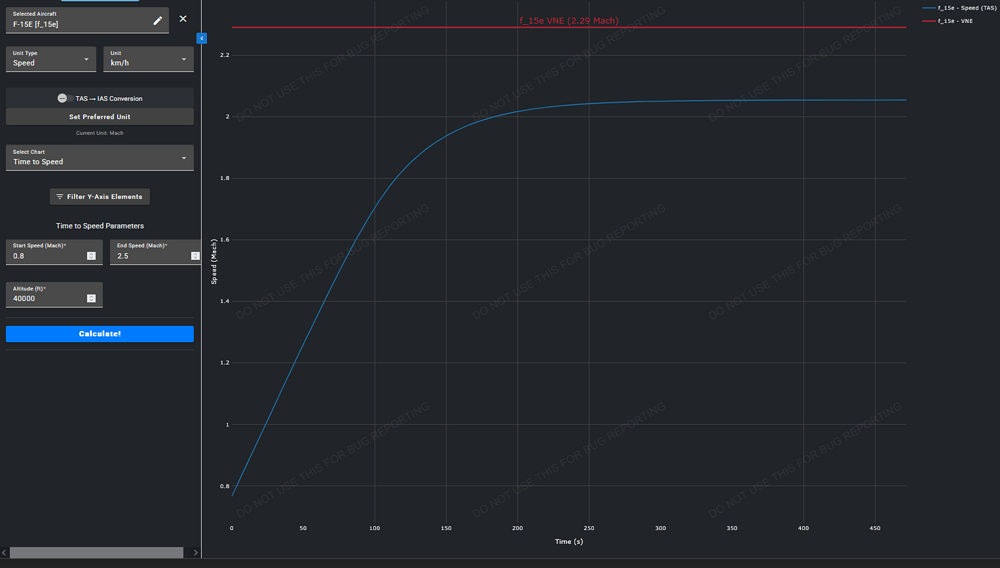Open the Unit Type dropdown
The height and width of the screenshot is (568, 1000).
[x=51, y=59]
